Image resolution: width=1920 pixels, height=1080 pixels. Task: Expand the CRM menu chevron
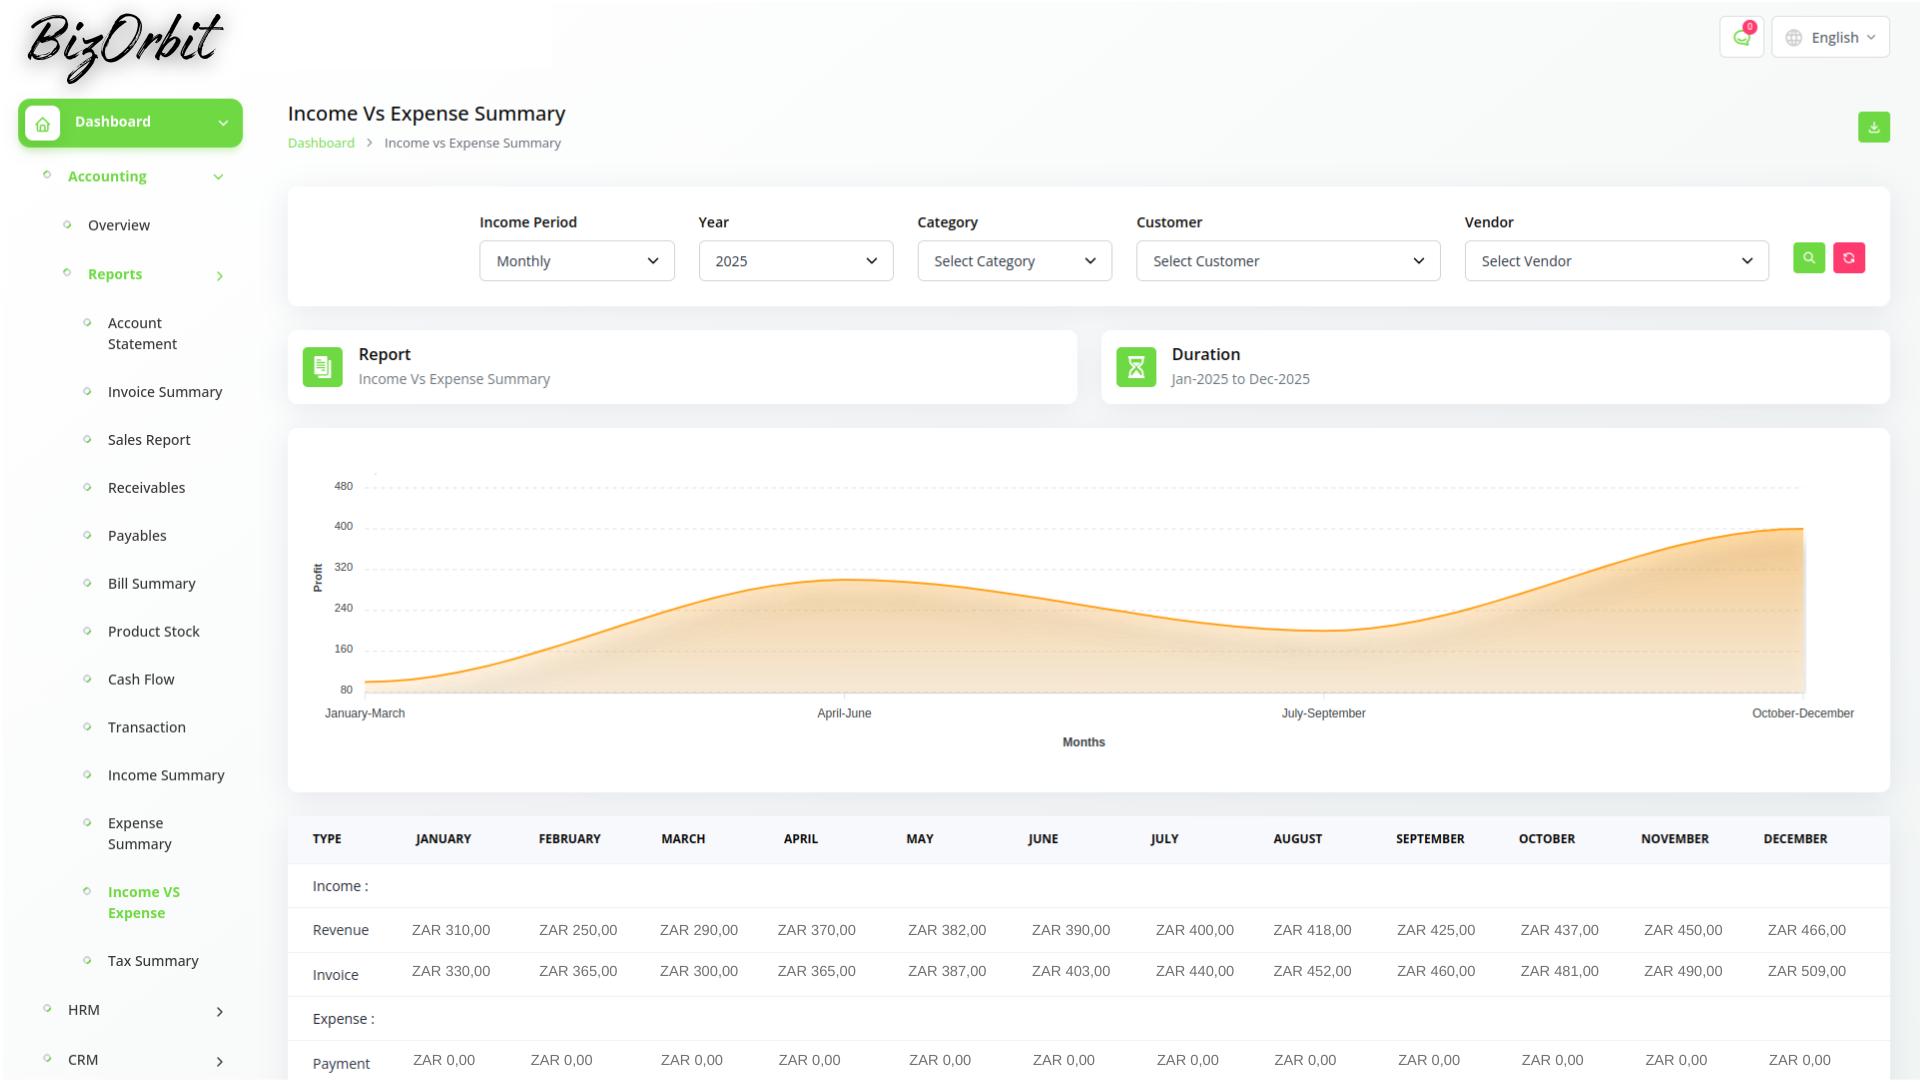tap(220, 1062)
